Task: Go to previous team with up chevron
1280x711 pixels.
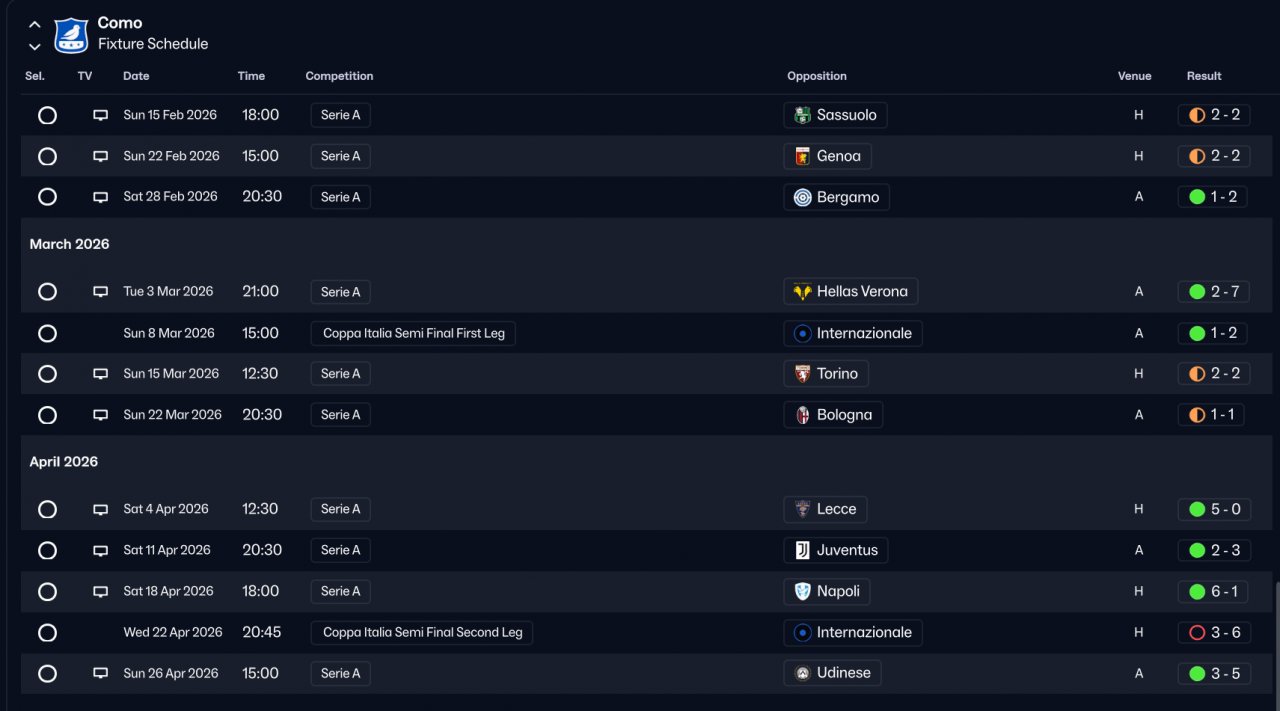Action: pos(35,24)
